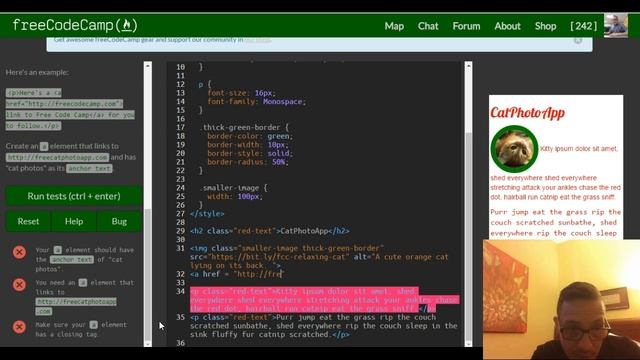
Task: Dismiss the gear announcement banner
Action: (578, 40)
